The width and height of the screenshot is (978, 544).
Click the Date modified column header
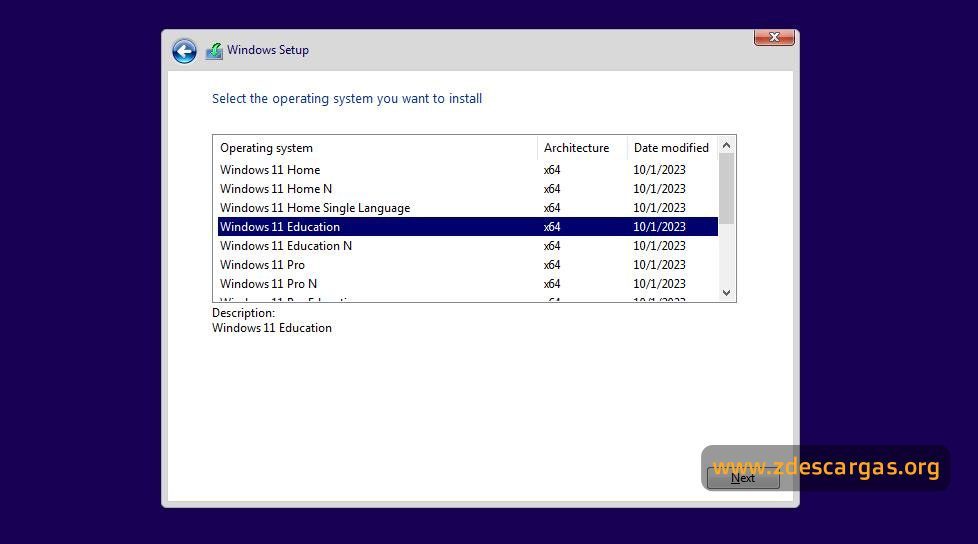672,148
